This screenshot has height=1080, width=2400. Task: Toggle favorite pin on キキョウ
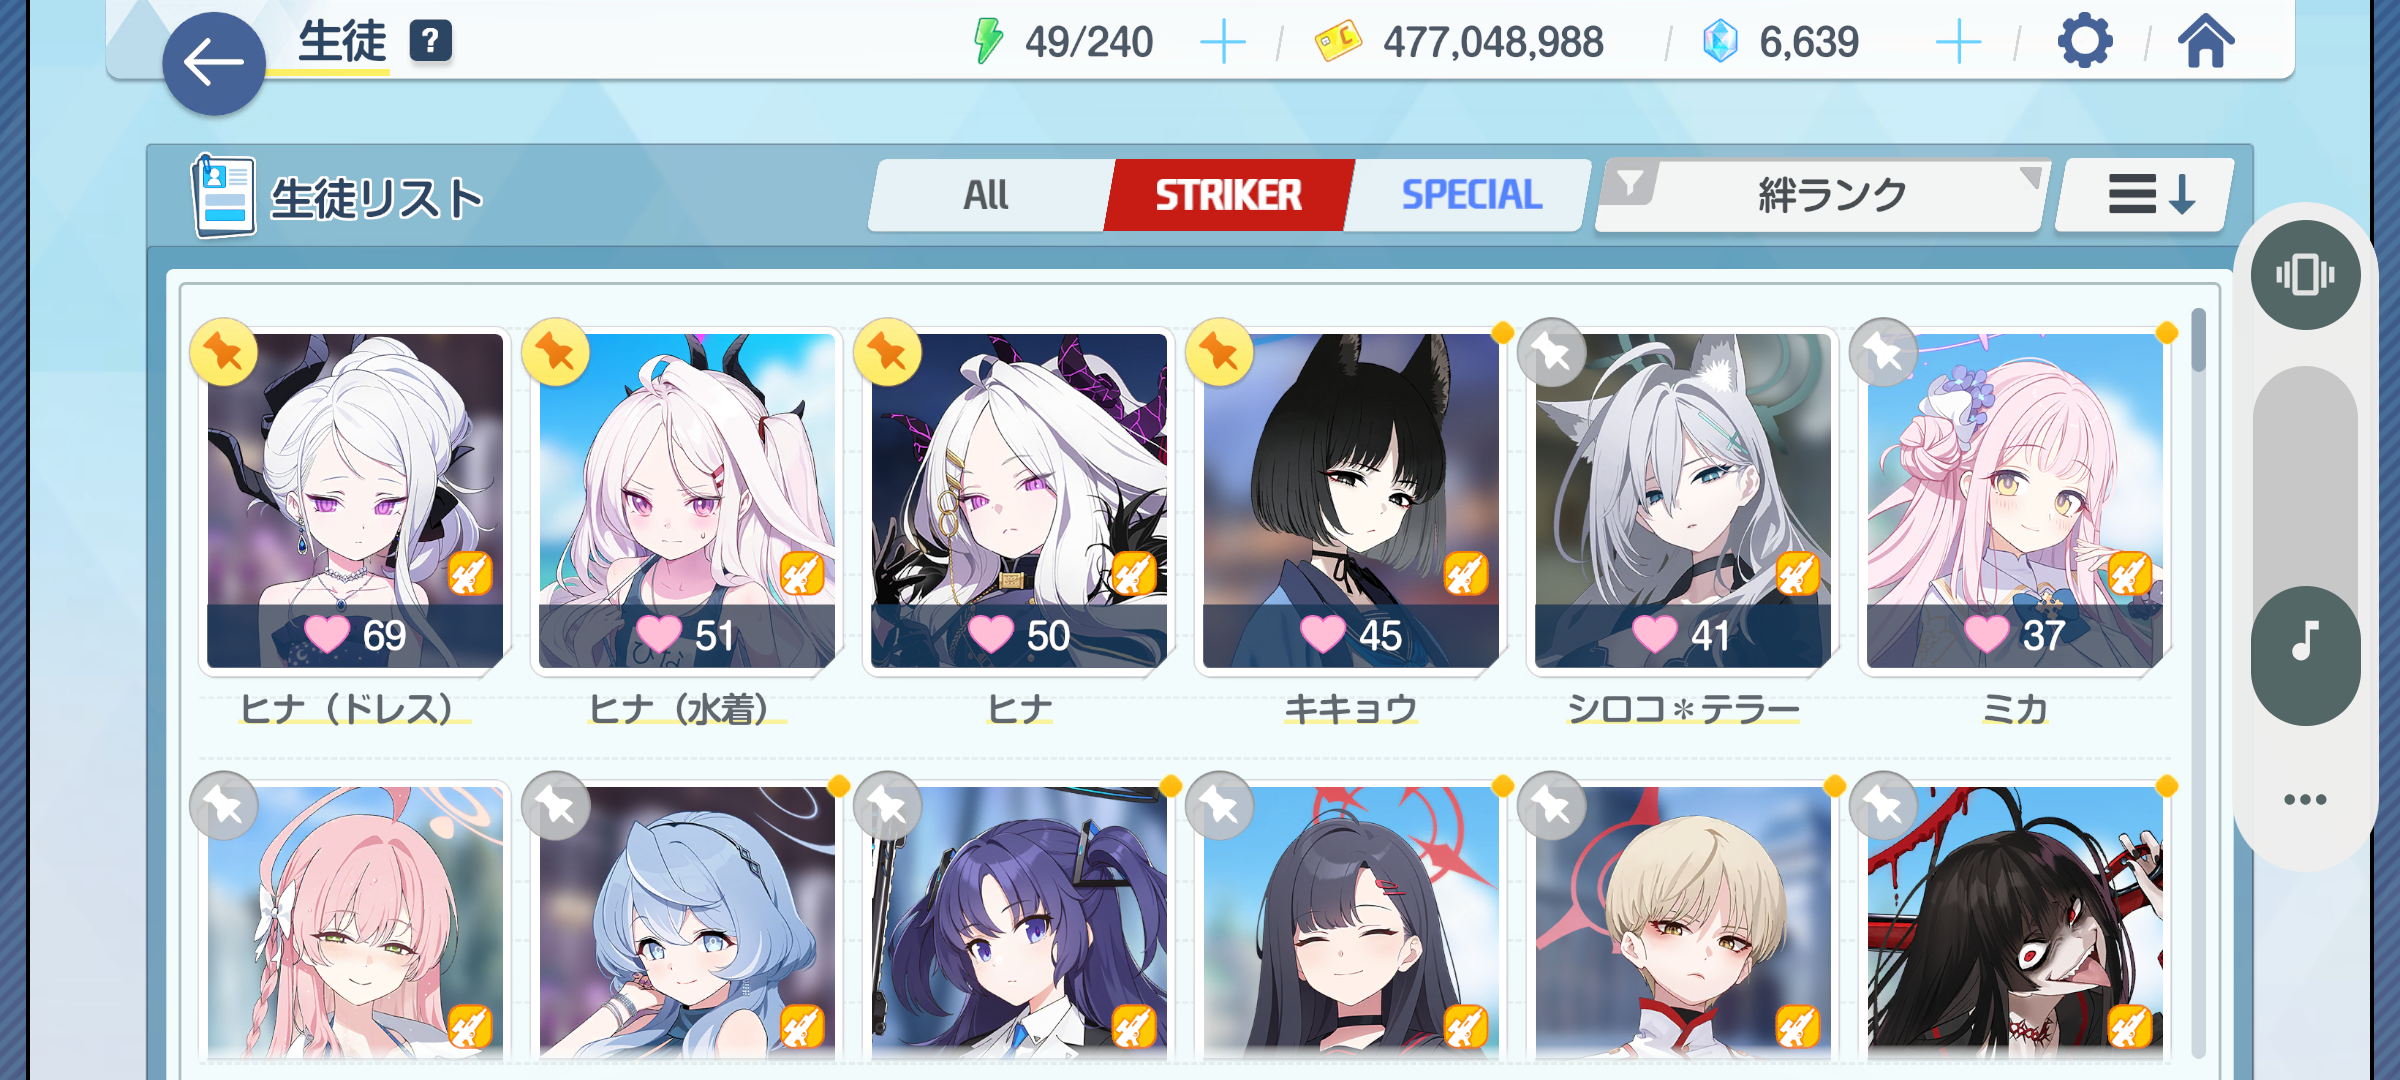[1218, 352]
